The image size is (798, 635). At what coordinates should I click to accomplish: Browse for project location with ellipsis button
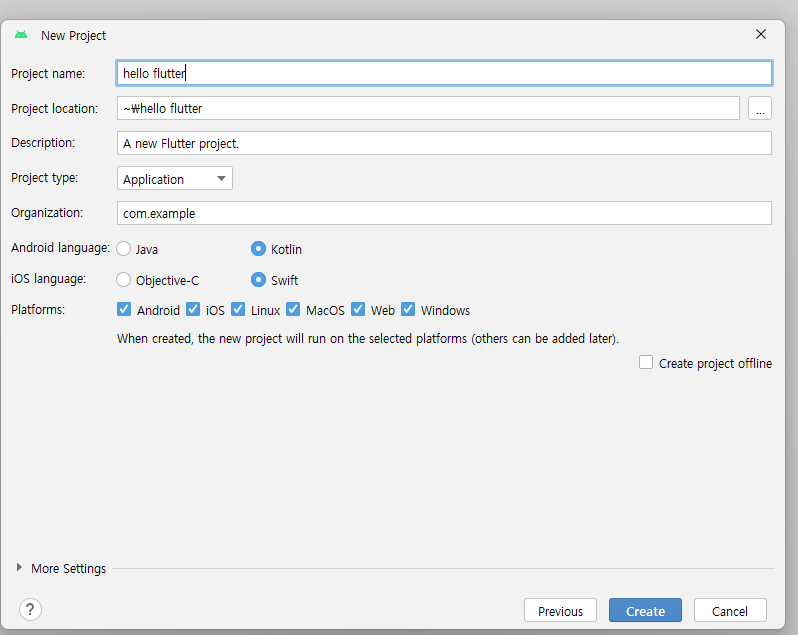(x=759, y=108)
